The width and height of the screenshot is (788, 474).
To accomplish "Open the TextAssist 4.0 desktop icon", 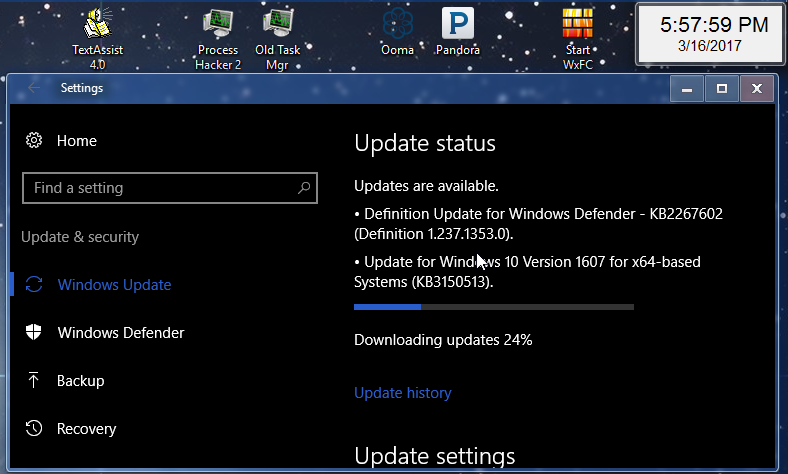I will point(97,24).
